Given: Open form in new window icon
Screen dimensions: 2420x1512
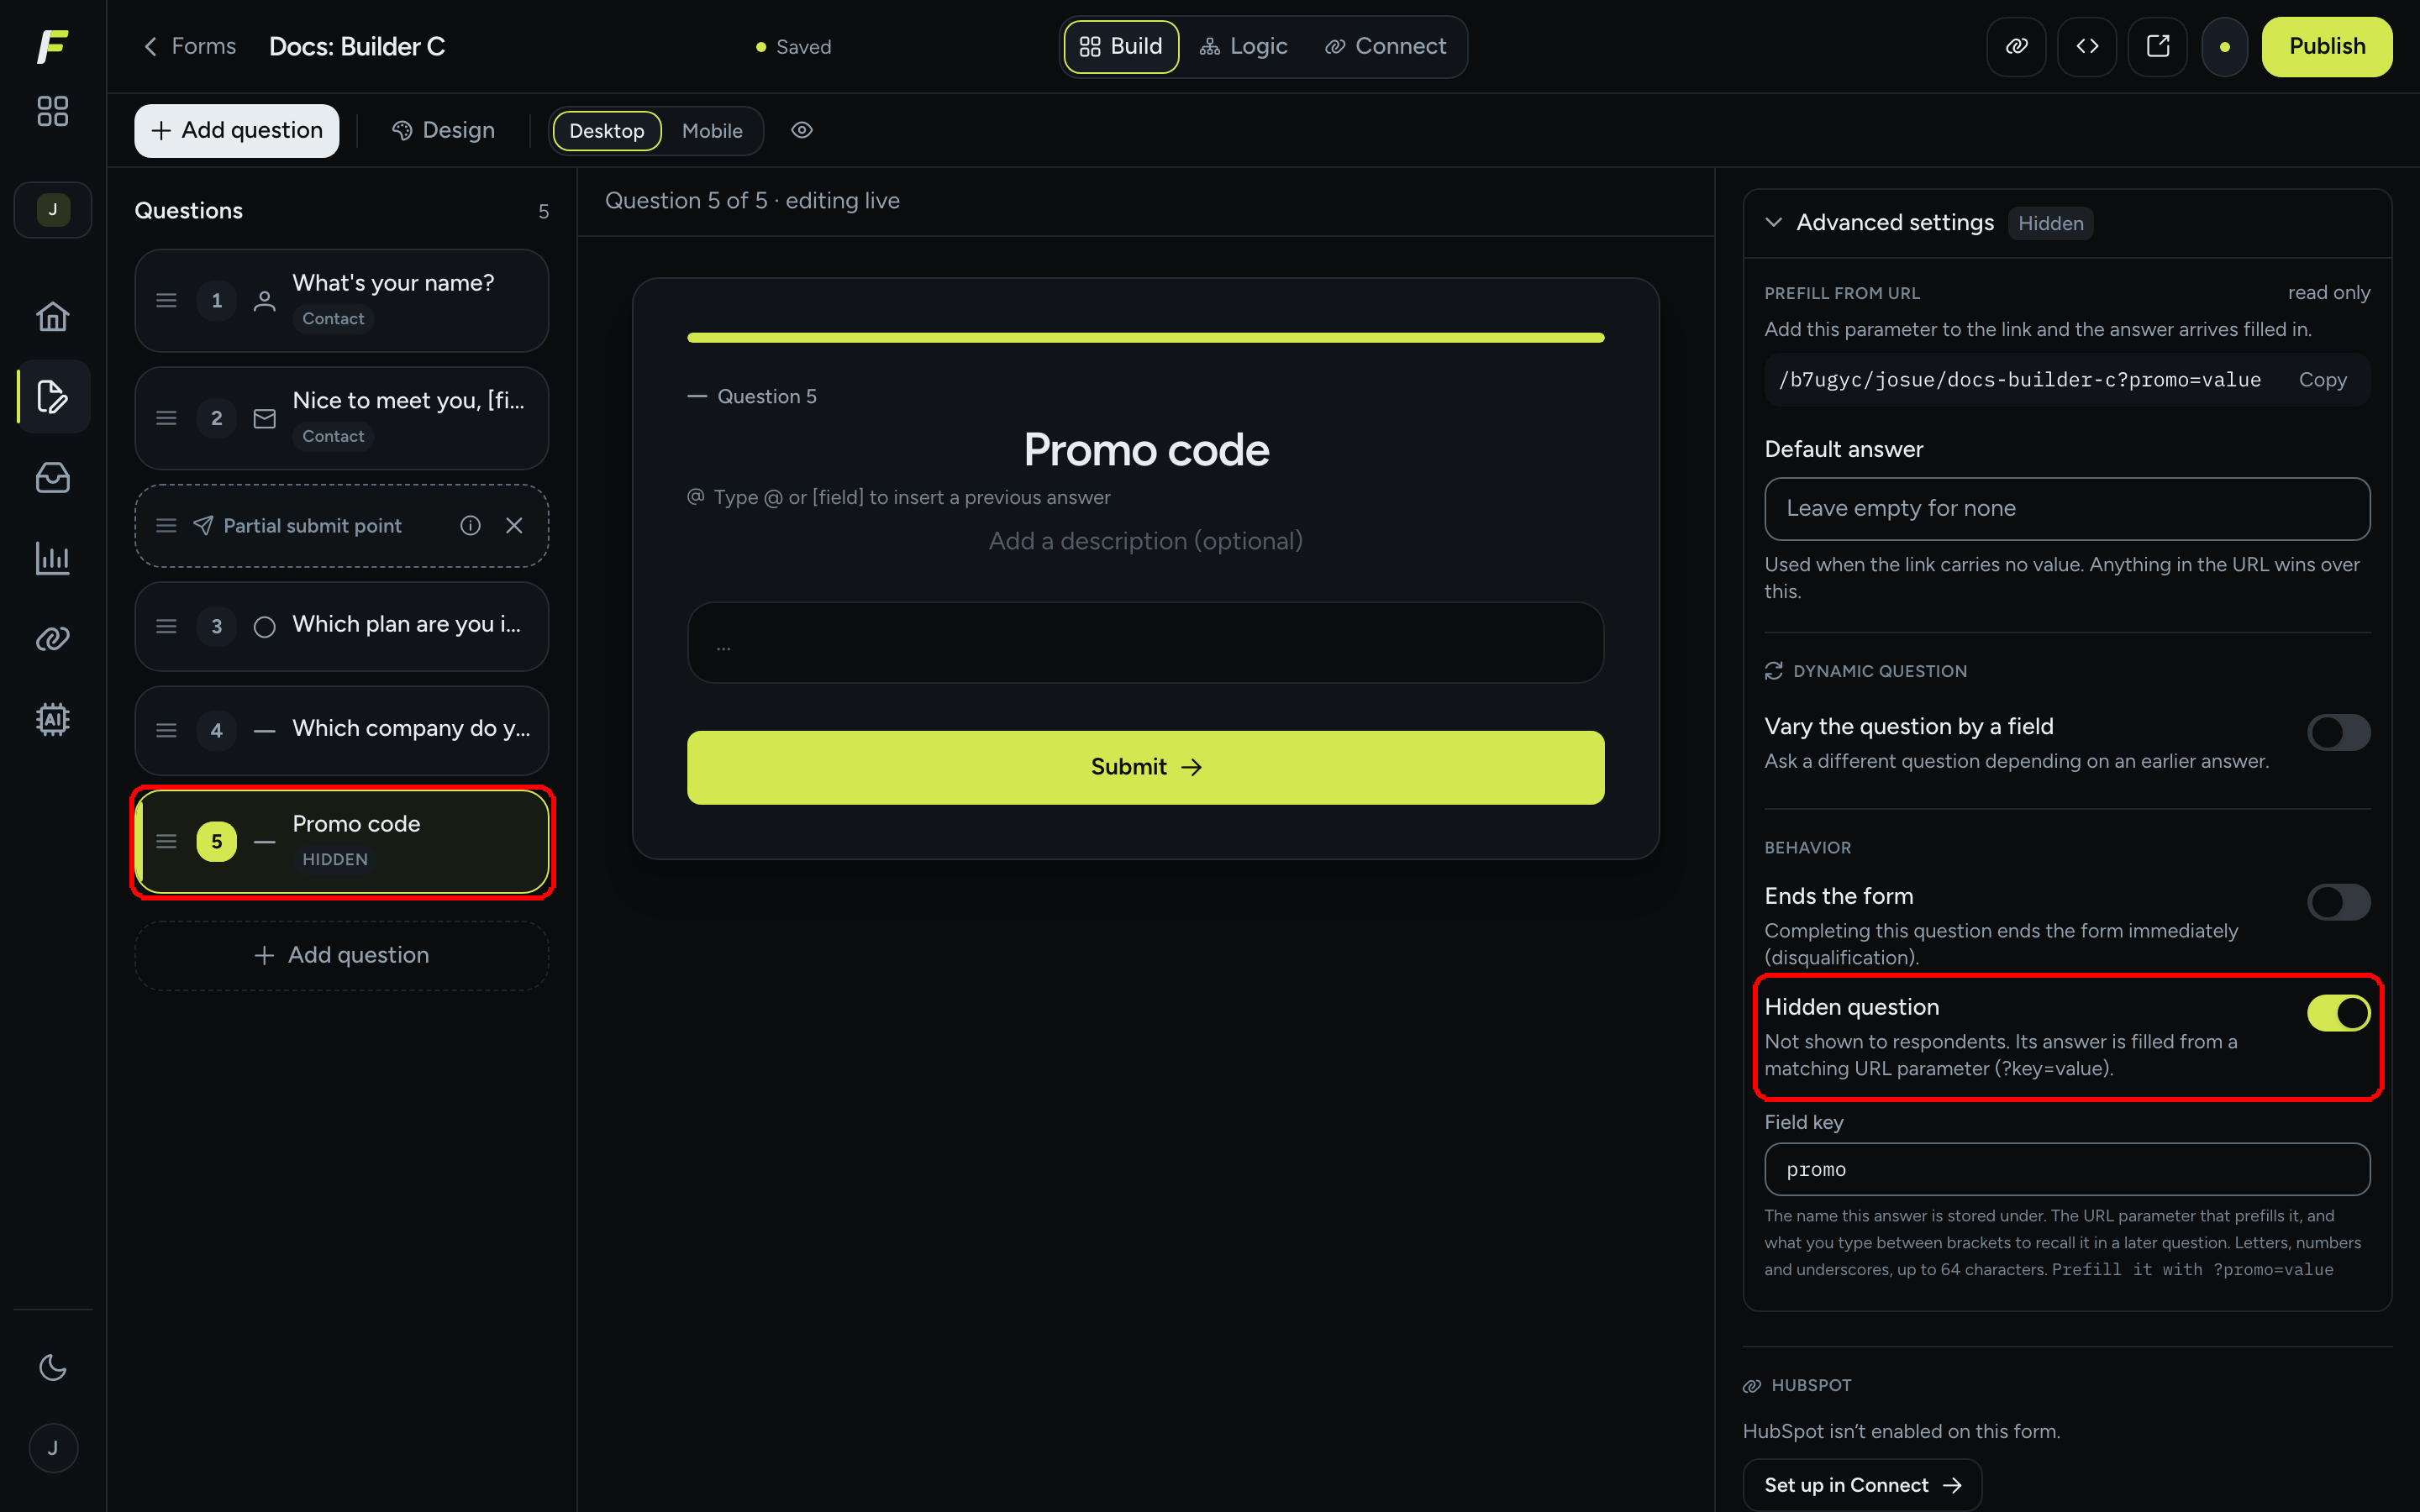Looking at the screenshot, I should click(x=2157, y=46).
